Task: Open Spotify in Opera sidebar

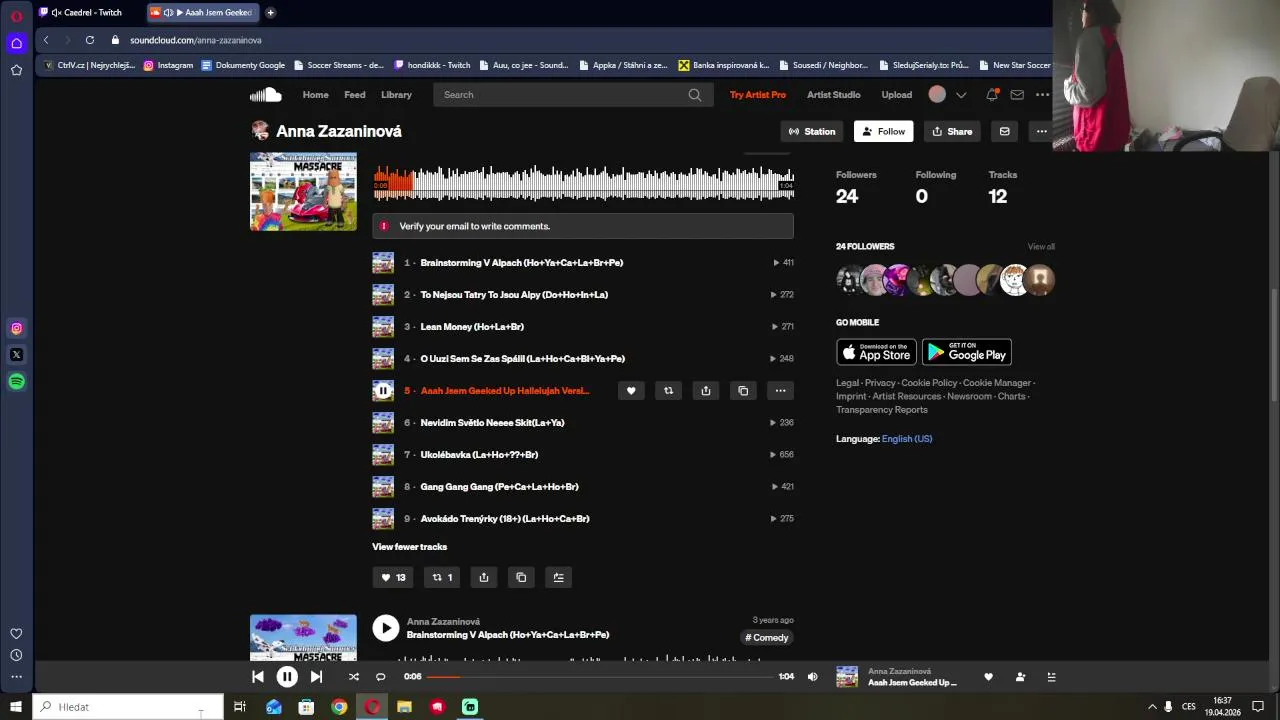Action: (x=17, y=381)
